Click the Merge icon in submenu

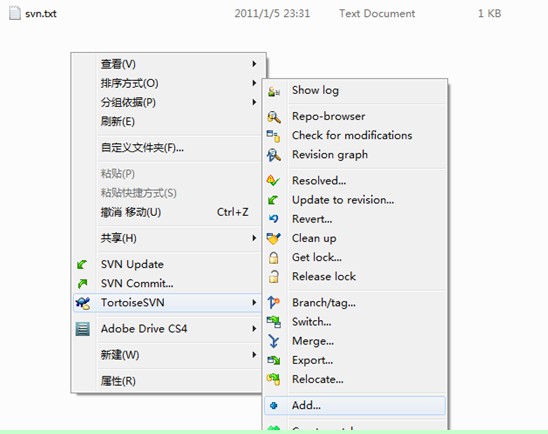click(274, 341)
